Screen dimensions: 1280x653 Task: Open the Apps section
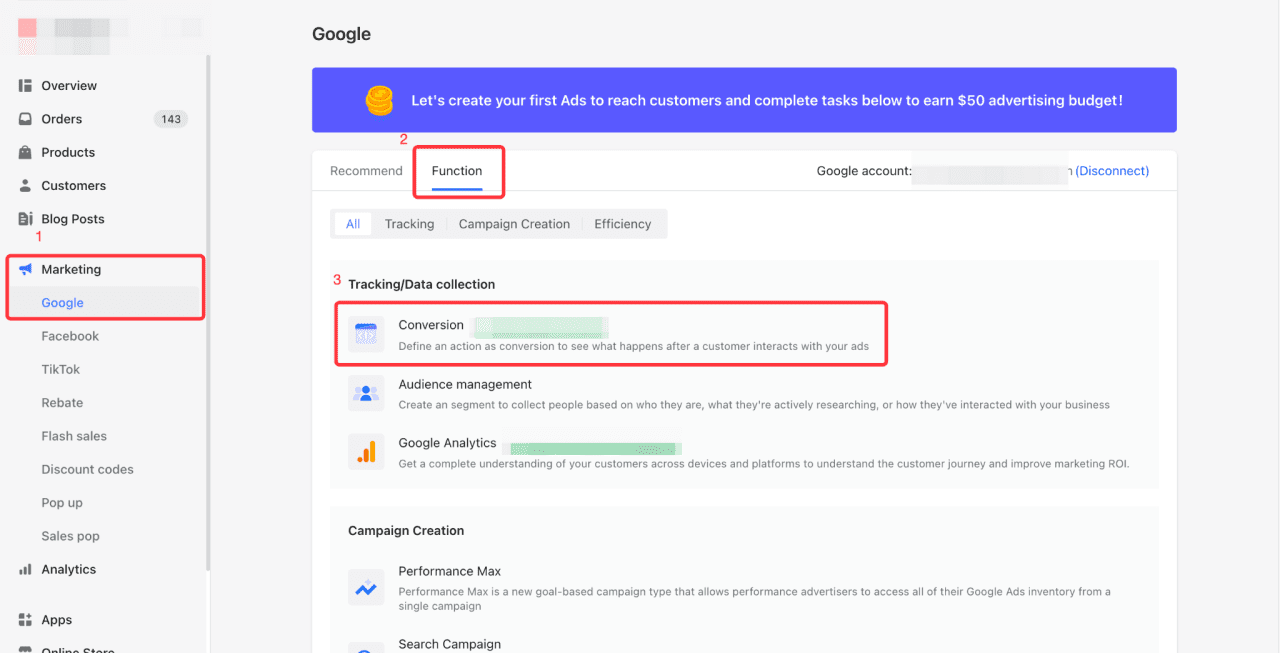[57, 620]
